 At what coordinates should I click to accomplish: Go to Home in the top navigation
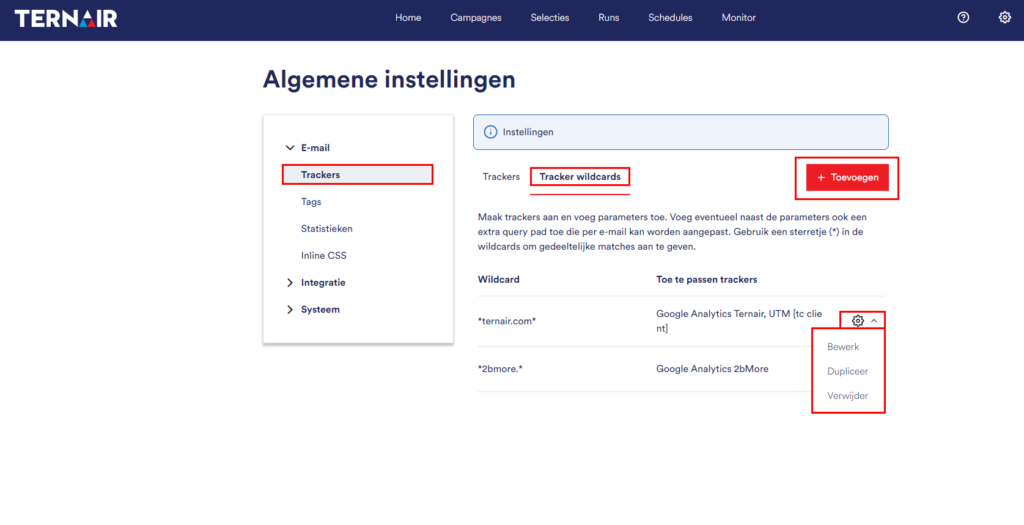(408, 18)
